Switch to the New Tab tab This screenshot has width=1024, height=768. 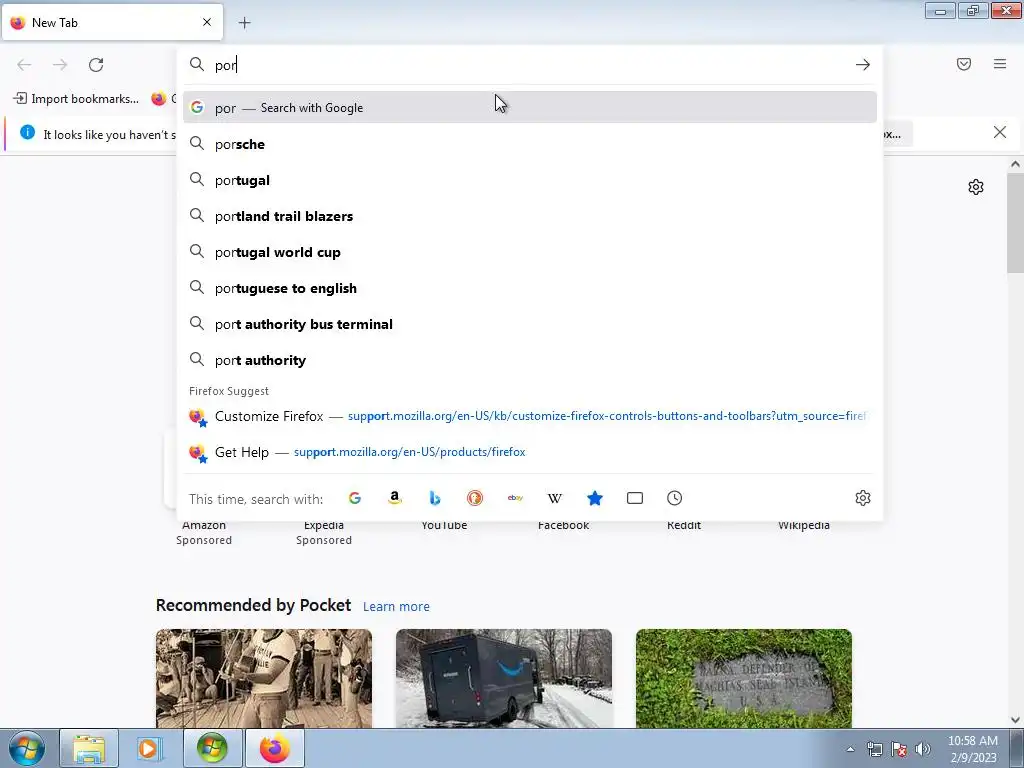[112, 22]
